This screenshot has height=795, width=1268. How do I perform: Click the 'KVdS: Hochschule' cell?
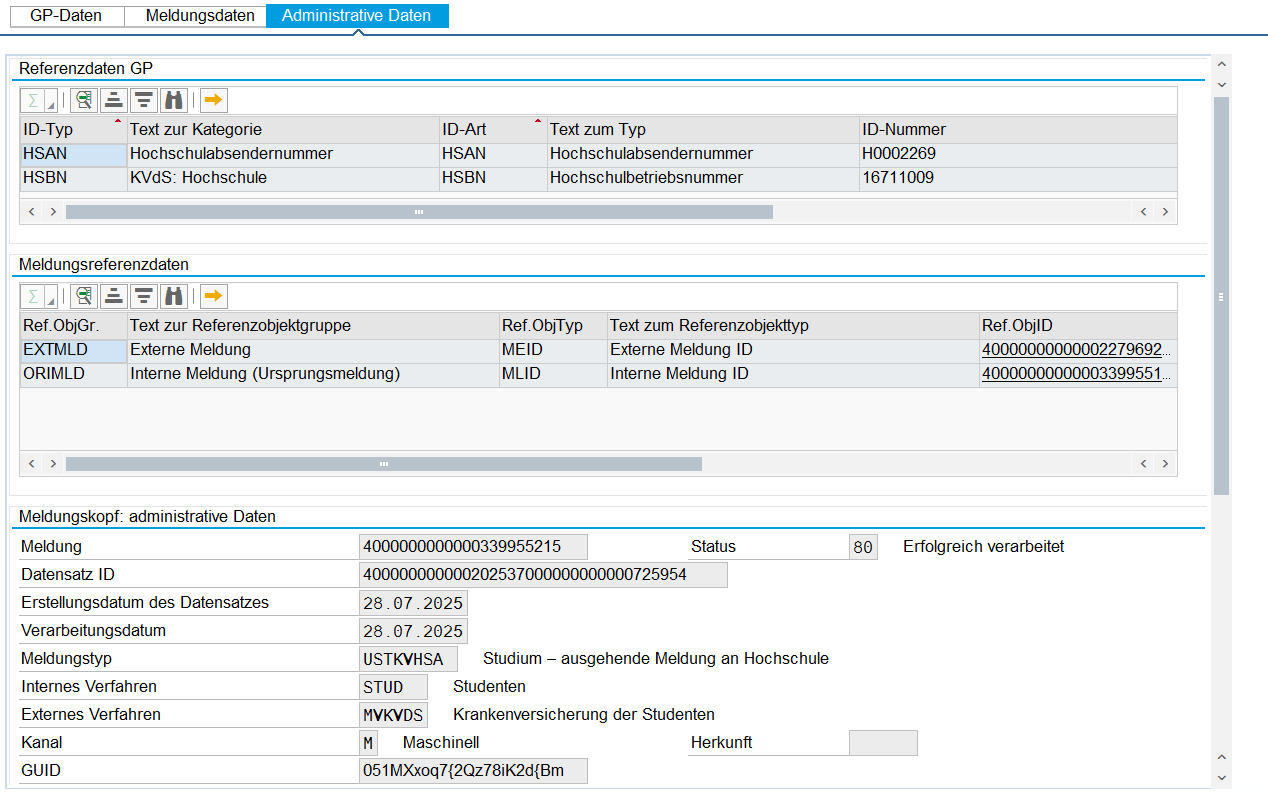pos(283,178)
